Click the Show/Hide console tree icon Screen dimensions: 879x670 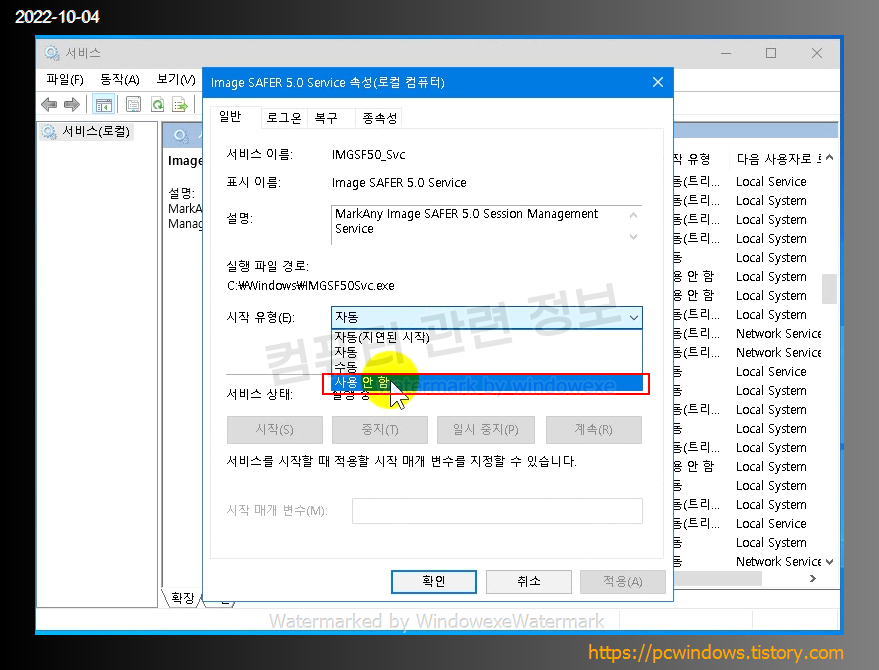(x=104, y=104)
